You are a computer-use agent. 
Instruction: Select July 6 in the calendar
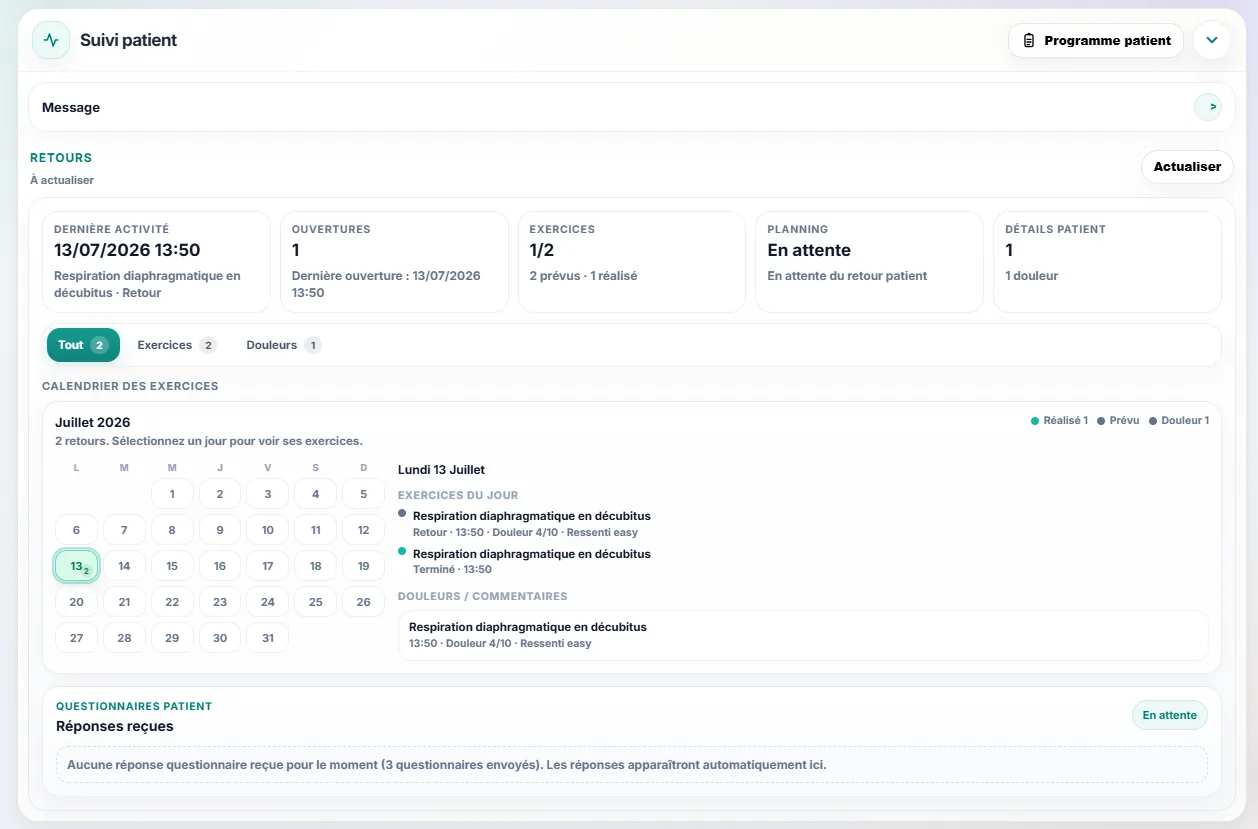pyautogui.click(x=77, y=530)
